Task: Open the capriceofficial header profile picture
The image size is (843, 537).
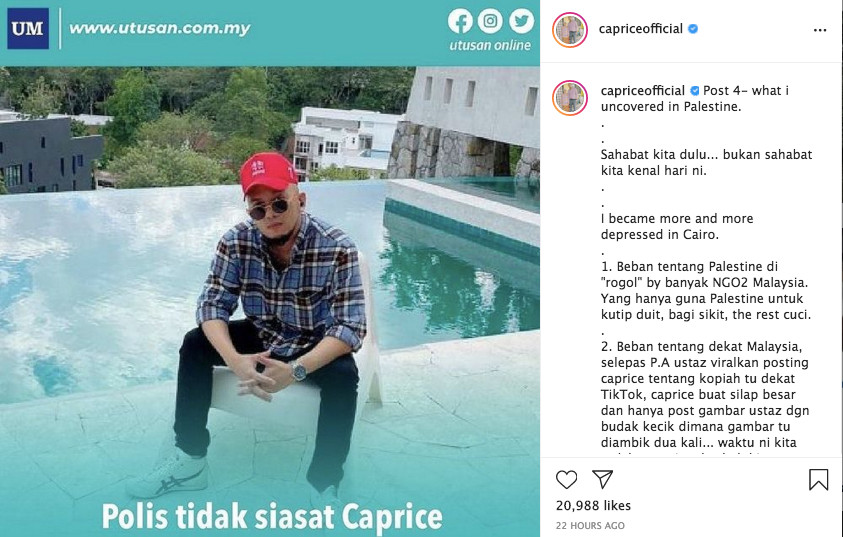Action: point(570,30)
